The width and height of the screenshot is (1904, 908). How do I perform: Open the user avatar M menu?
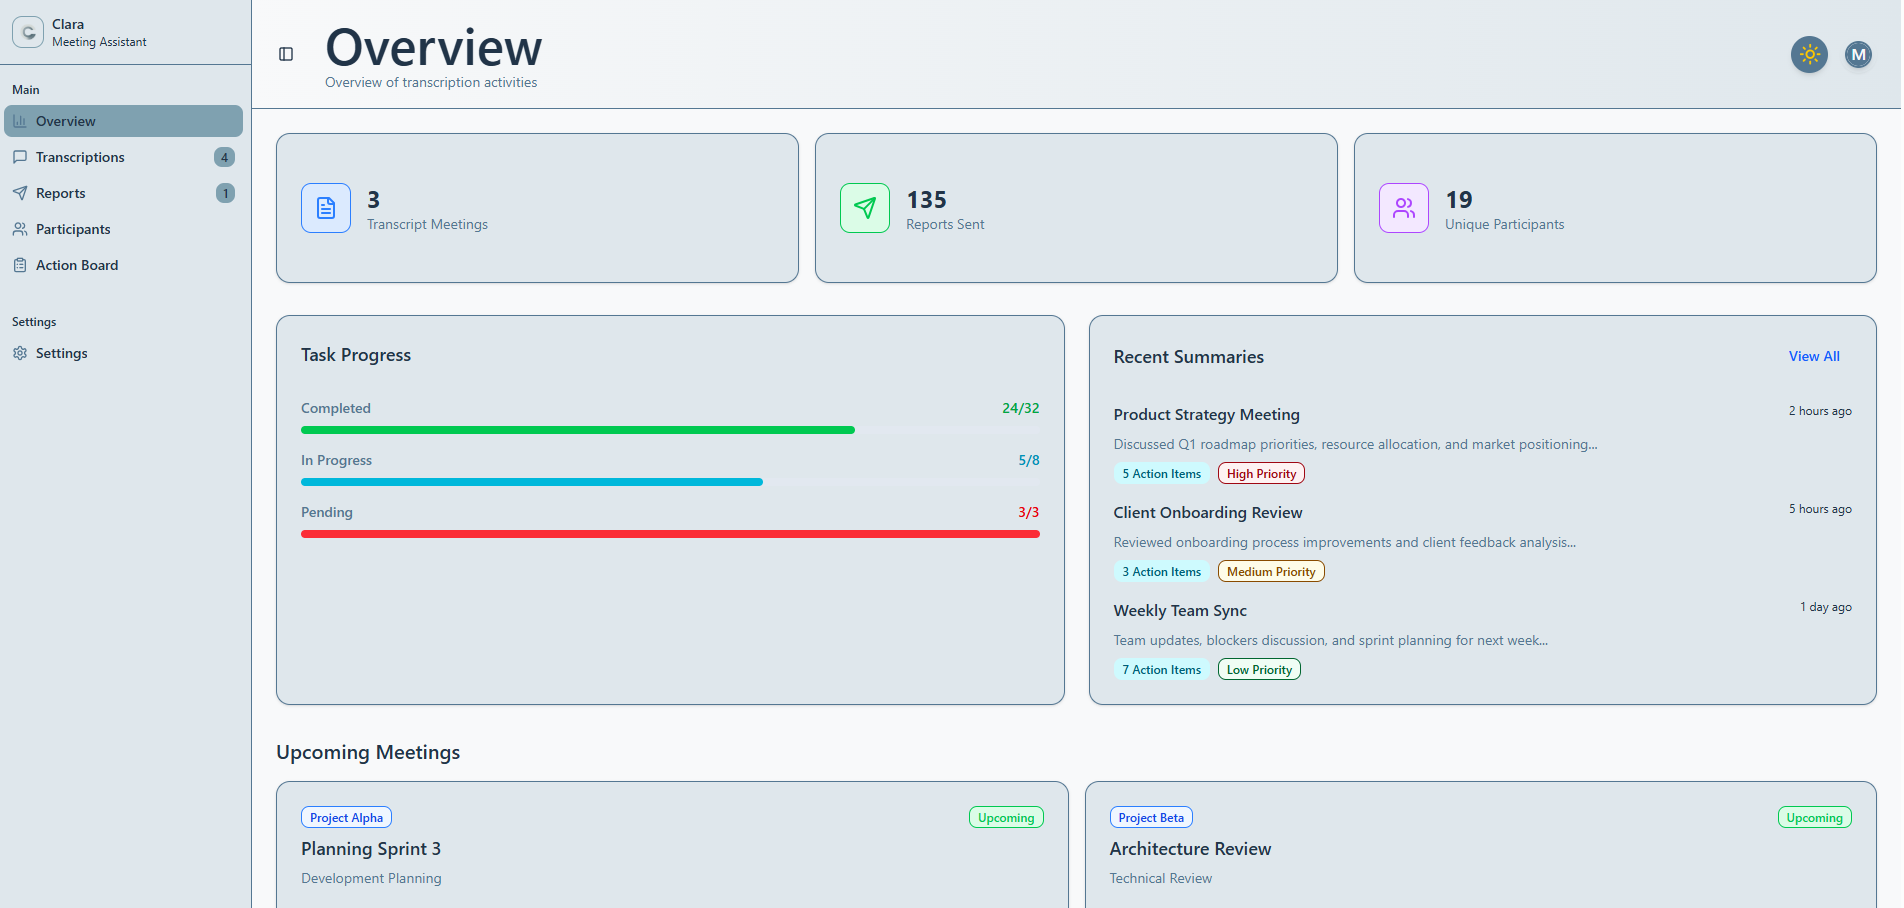click(x=1858, y=55)
